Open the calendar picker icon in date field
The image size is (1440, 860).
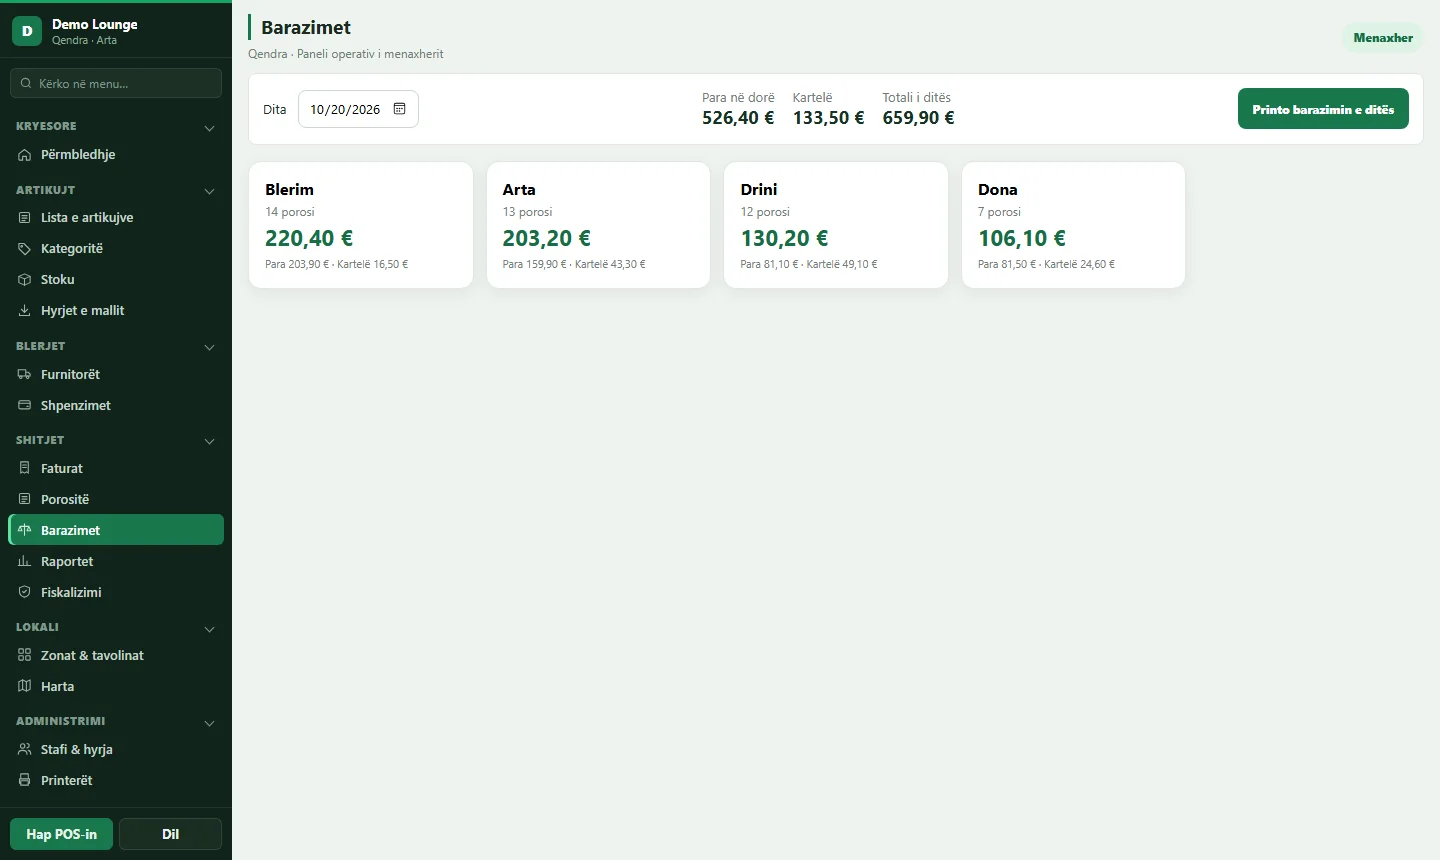[400, 109]
